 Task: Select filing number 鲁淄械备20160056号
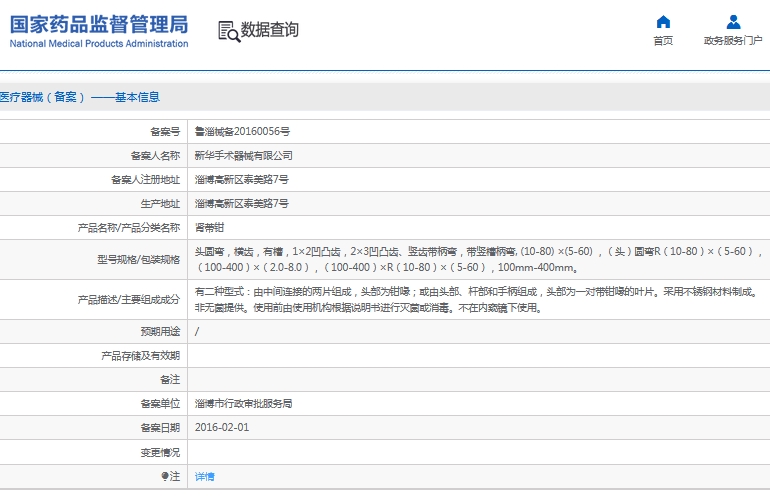coord(242,132)
